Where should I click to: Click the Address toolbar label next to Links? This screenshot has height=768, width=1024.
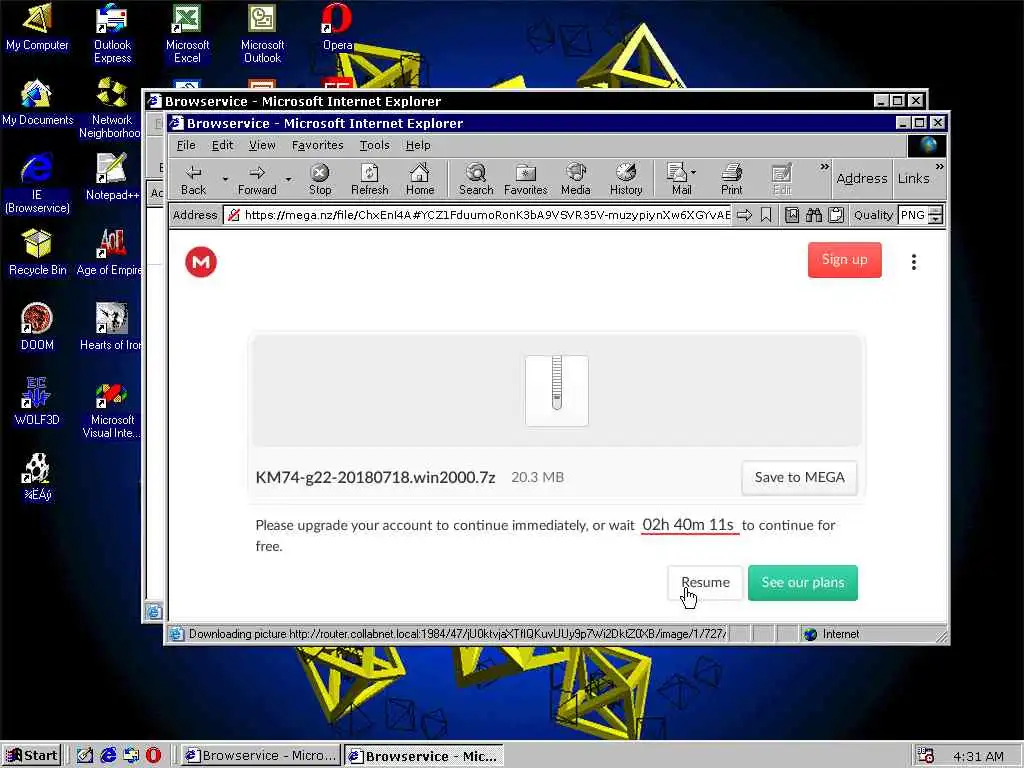pos(861,178)
